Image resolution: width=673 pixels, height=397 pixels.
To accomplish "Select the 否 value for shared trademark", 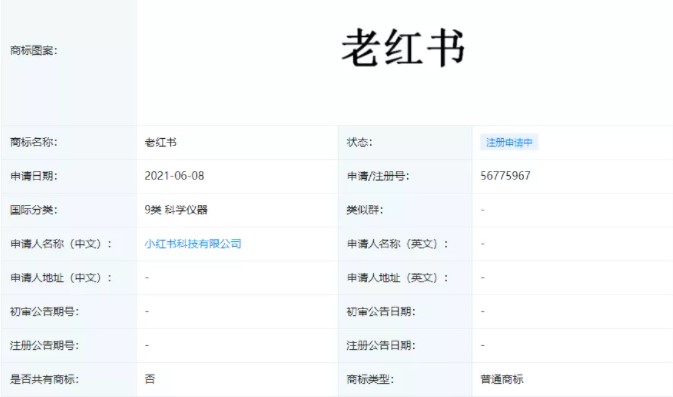I will point(150,379).
